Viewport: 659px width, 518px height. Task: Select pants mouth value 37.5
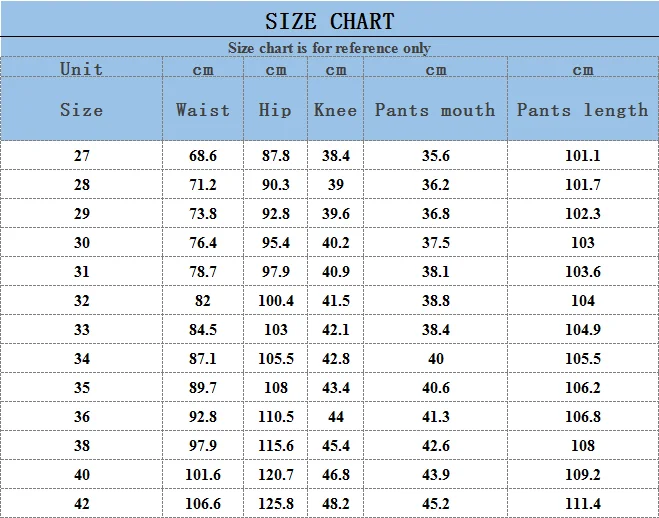pyautogui.click(x=435, y=243)
